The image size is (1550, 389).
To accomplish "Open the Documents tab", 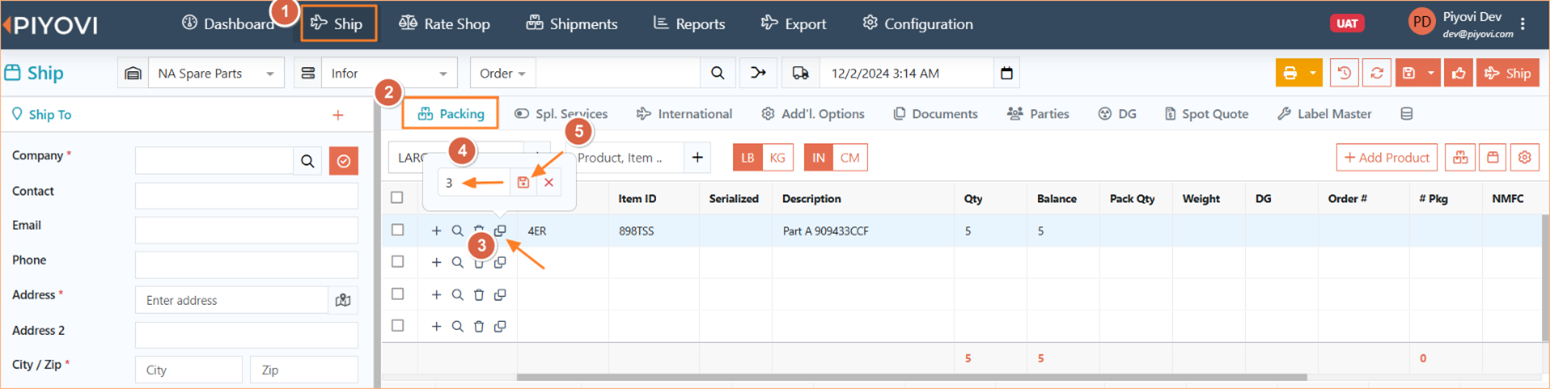I will 935,114.
